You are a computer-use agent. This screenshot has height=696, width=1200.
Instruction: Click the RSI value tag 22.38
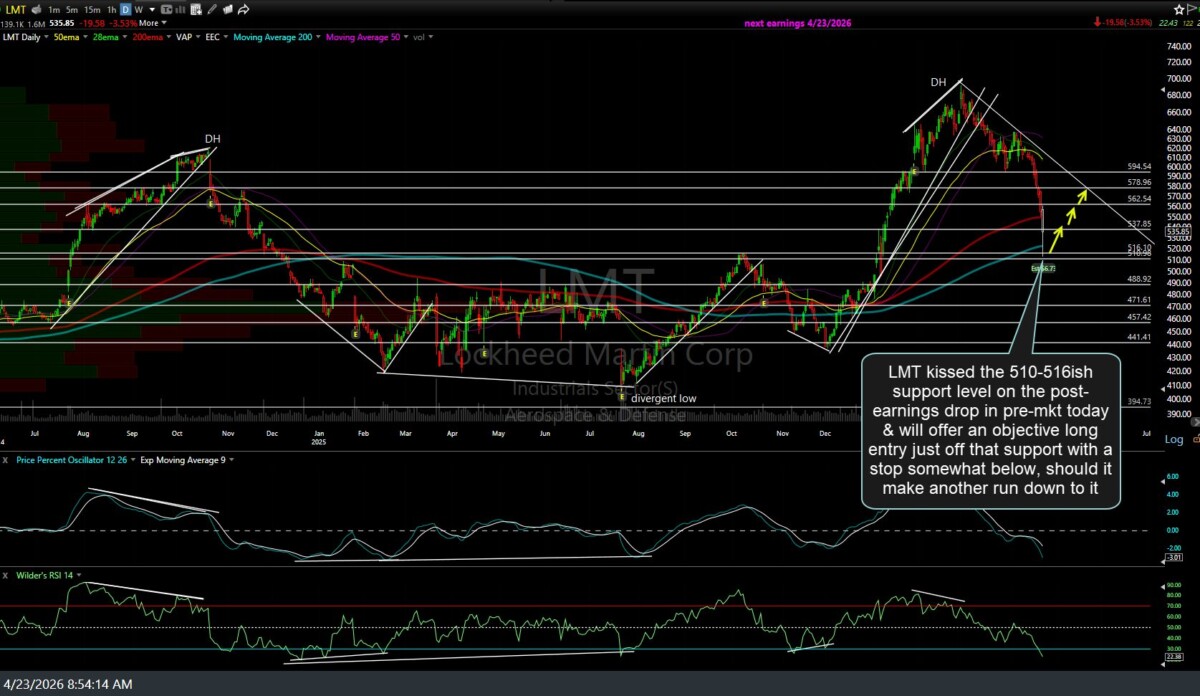pos(1174,656)
